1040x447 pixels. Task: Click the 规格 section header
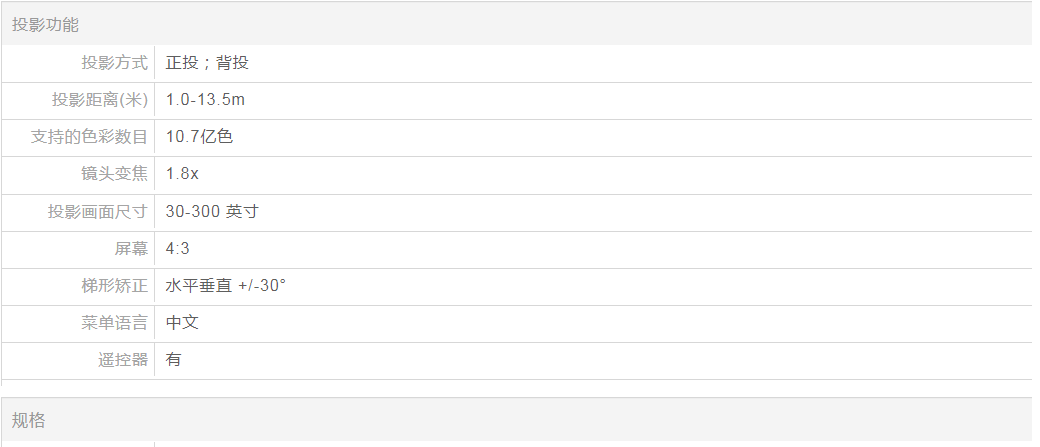pyautogui.click(x=29, y=420)
